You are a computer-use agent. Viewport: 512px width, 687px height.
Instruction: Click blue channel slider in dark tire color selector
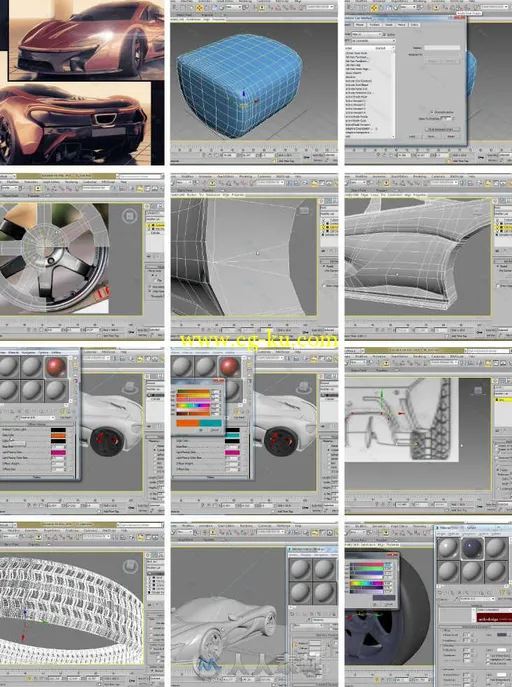pos(367,575)
